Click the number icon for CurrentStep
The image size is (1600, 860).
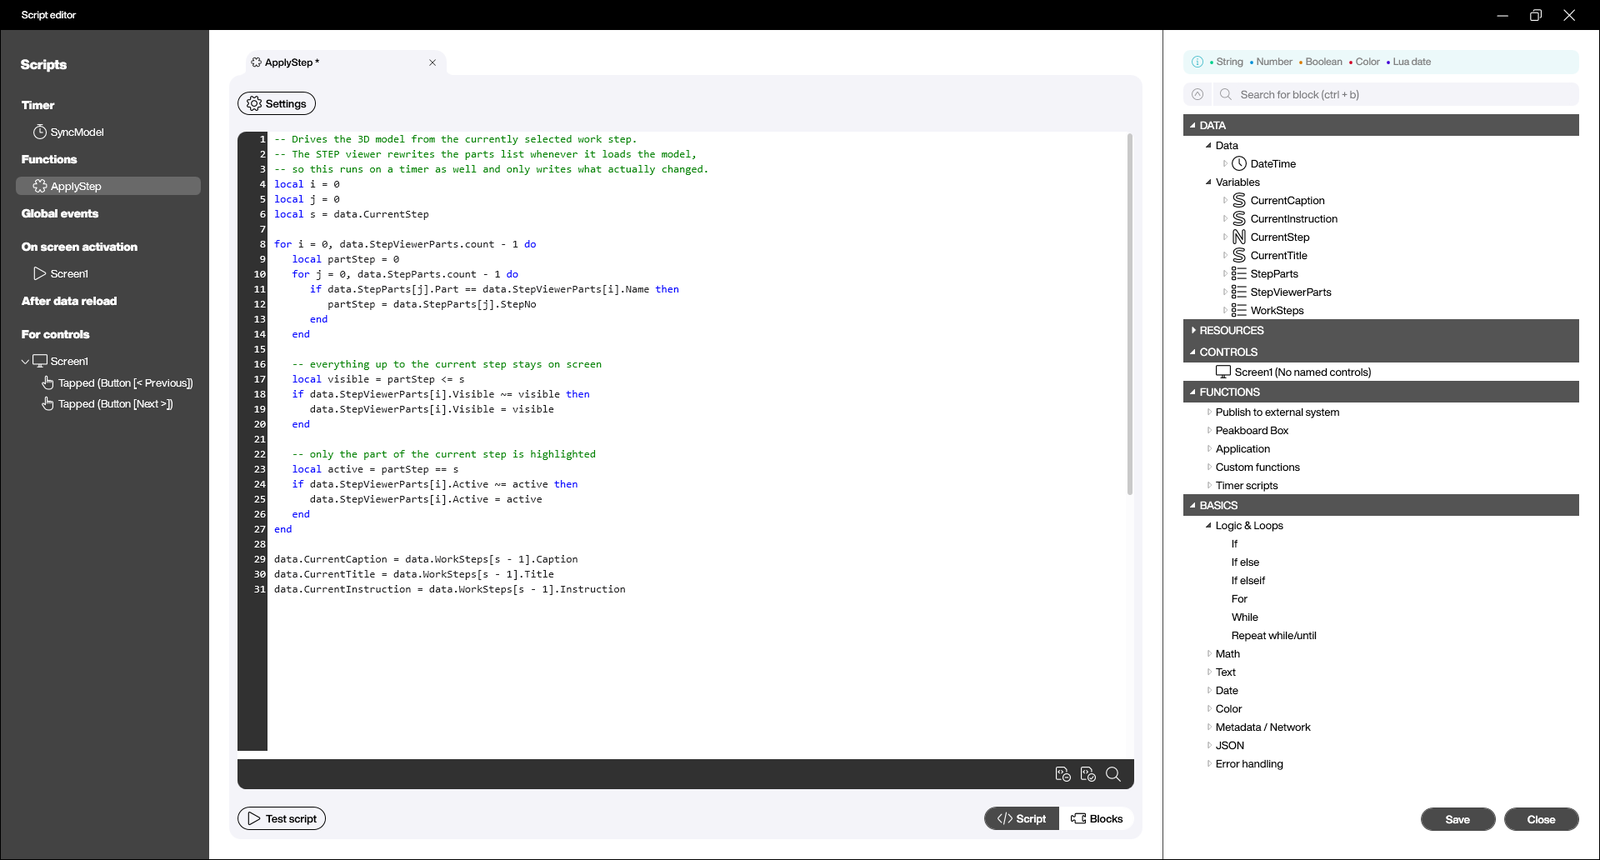coord(1239,237)
